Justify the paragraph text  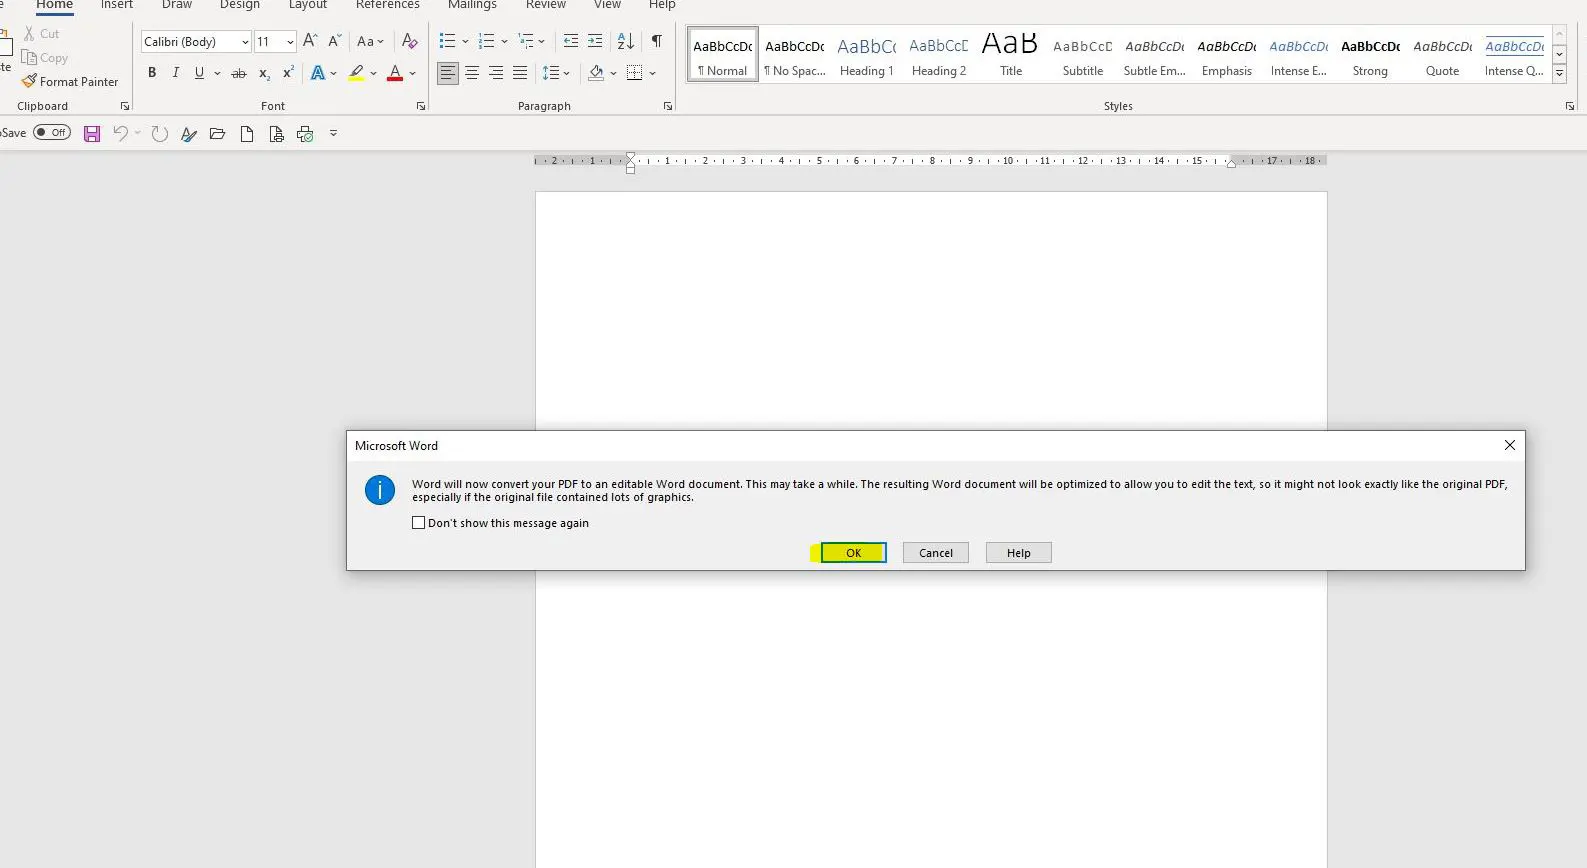coord(520,73)
